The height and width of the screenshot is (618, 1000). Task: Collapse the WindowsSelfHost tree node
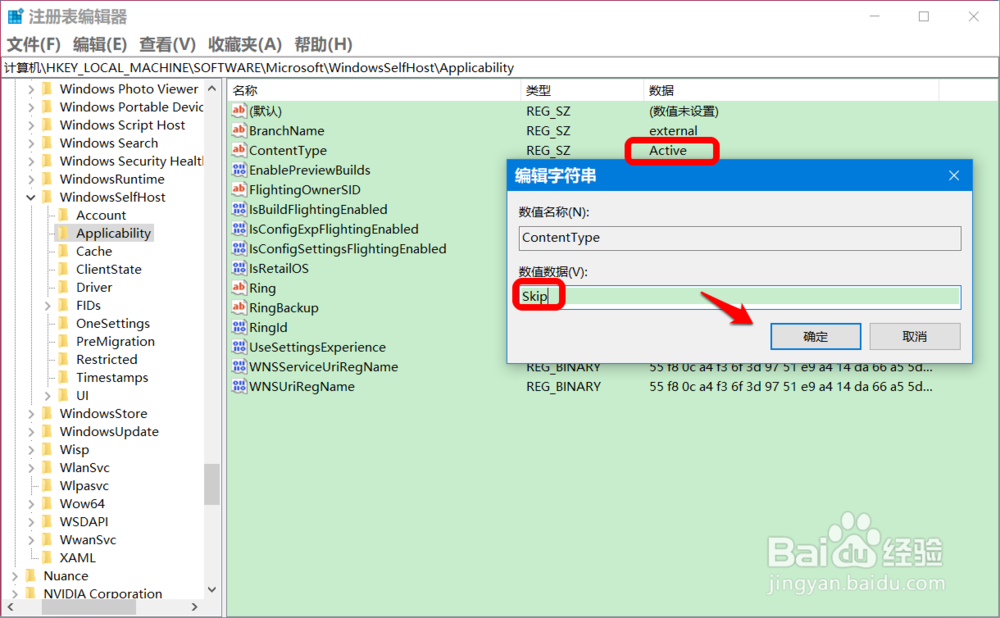click(x=31, y=197)
